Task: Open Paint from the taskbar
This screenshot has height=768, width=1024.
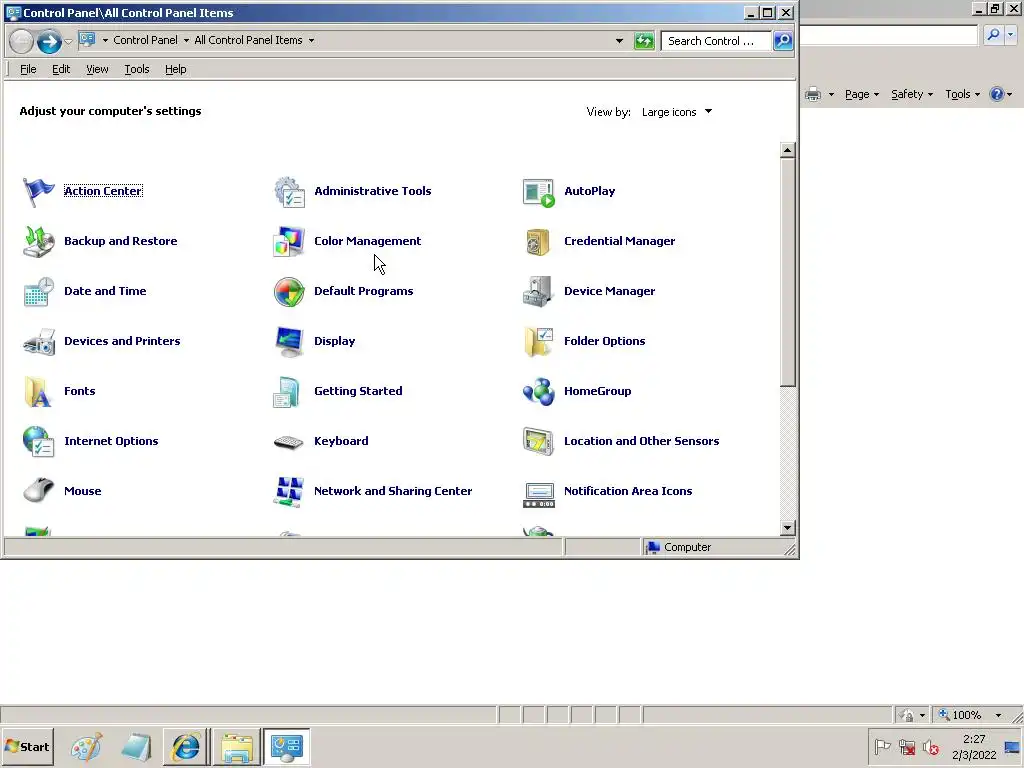Action: coord(87,747)
